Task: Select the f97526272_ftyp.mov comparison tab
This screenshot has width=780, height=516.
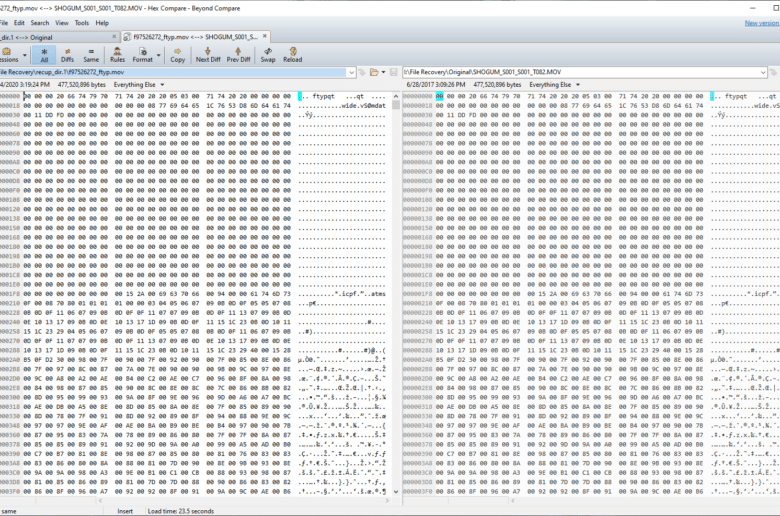Action: coord(195,37)
